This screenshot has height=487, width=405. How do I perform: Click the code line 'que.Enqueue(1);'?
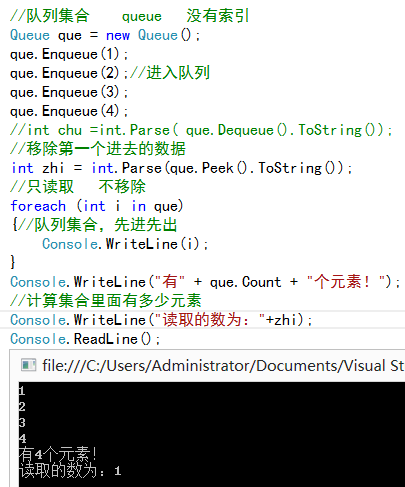coord(69,54)
